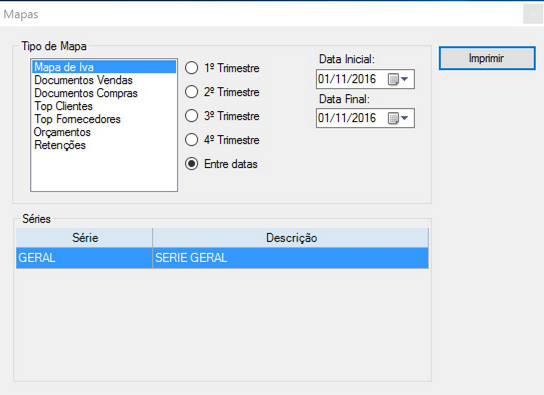Select the 1º Trimestre radio button
544x395 pixels.
coord(192,68)
